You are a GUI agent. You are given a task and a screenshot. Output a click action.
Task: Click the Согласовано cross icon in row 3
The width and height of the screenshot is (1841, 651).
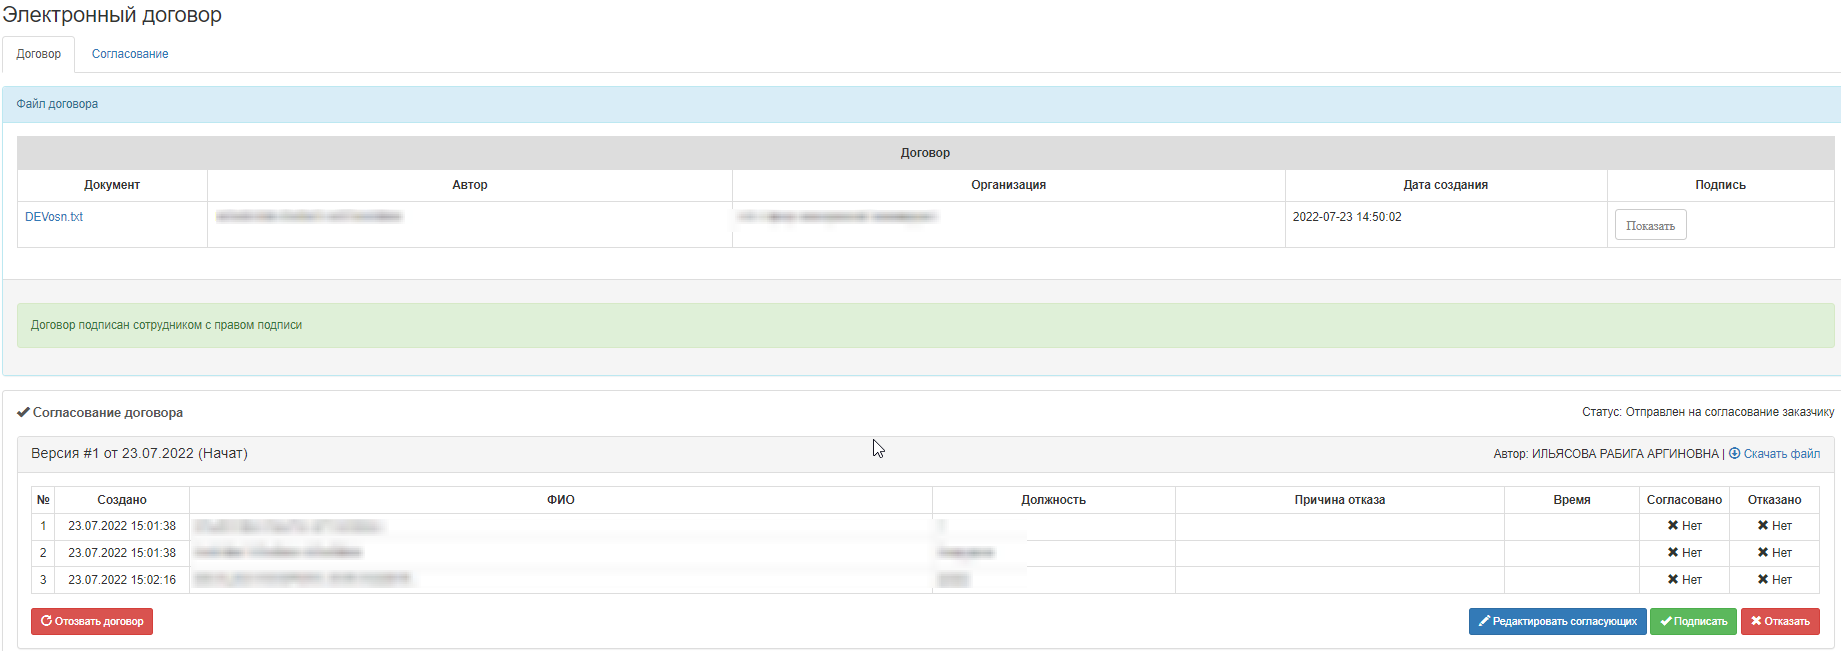click(1673, 580)
